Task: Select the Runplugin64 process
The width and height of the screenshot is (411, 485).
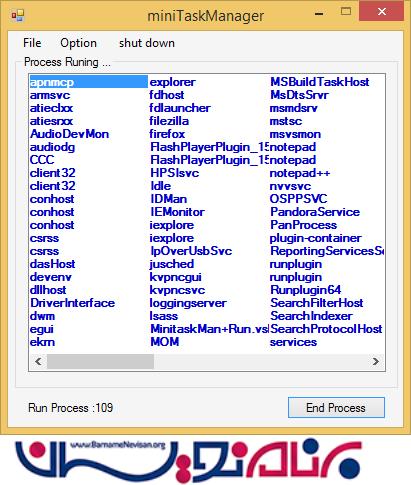Action: click(306, 290)
